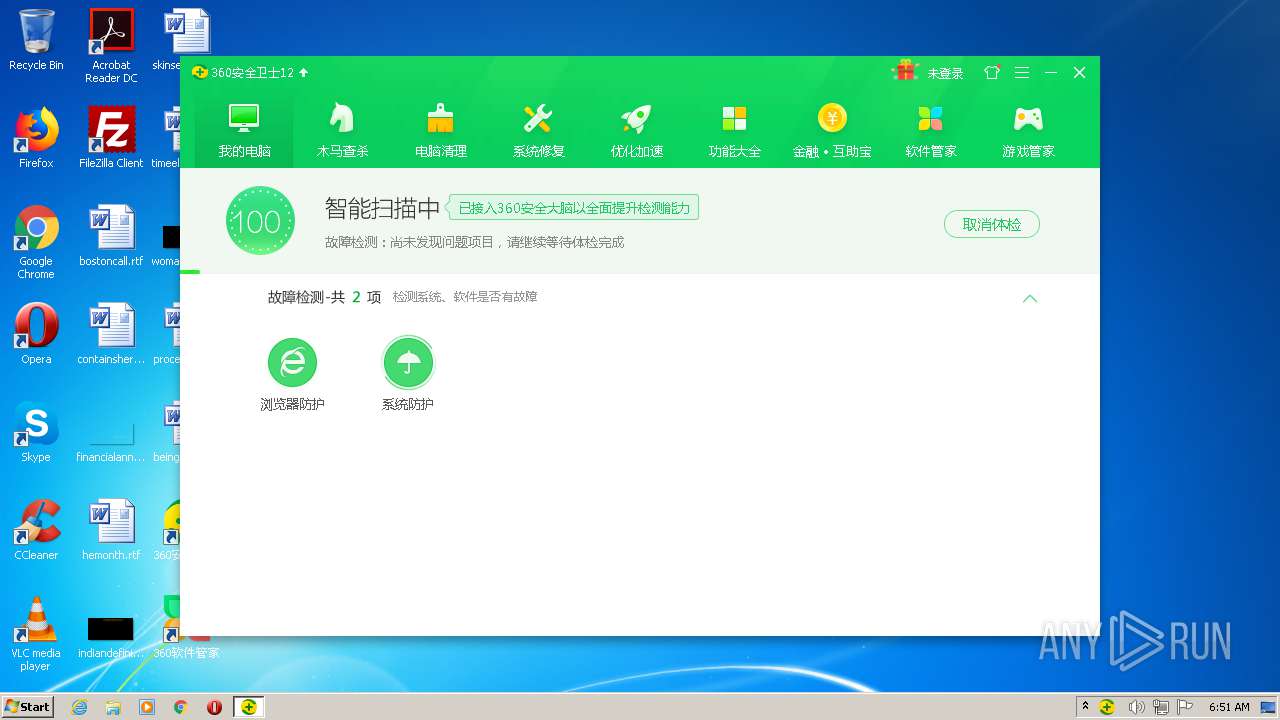Click the Action Center flag icon
The width and height of the screenshot is (1280, 720).
[x=1185, y=707]
